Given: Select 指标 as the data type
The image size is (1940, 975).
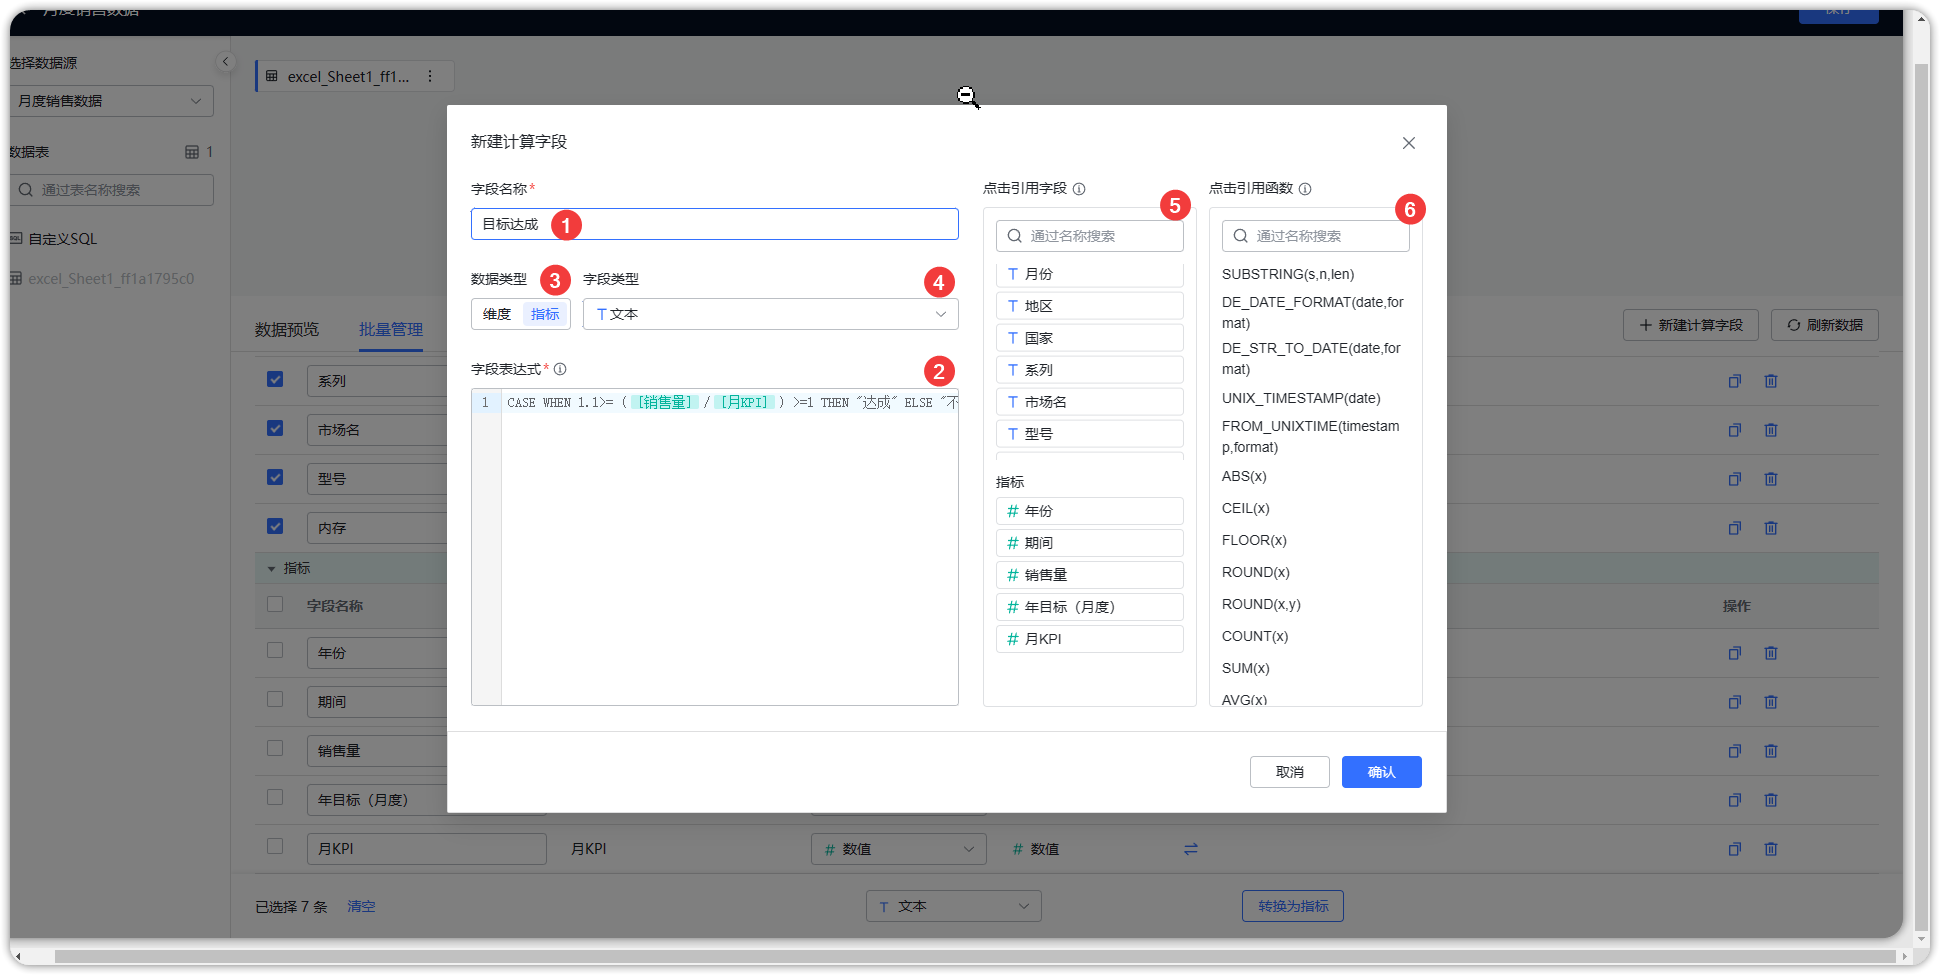Looking at the screenshot, I should [545, 314].
